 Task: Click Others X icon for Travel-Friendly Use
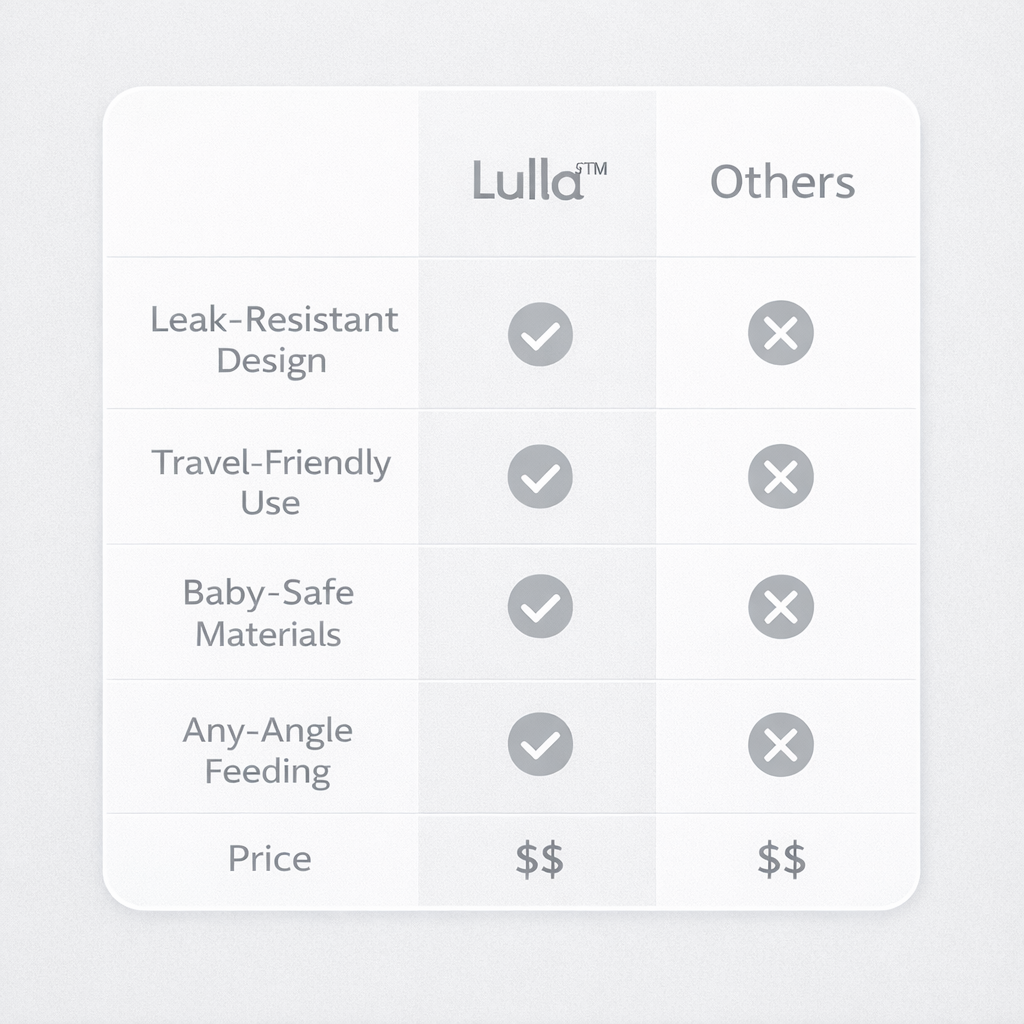click(x=780, y=476)
